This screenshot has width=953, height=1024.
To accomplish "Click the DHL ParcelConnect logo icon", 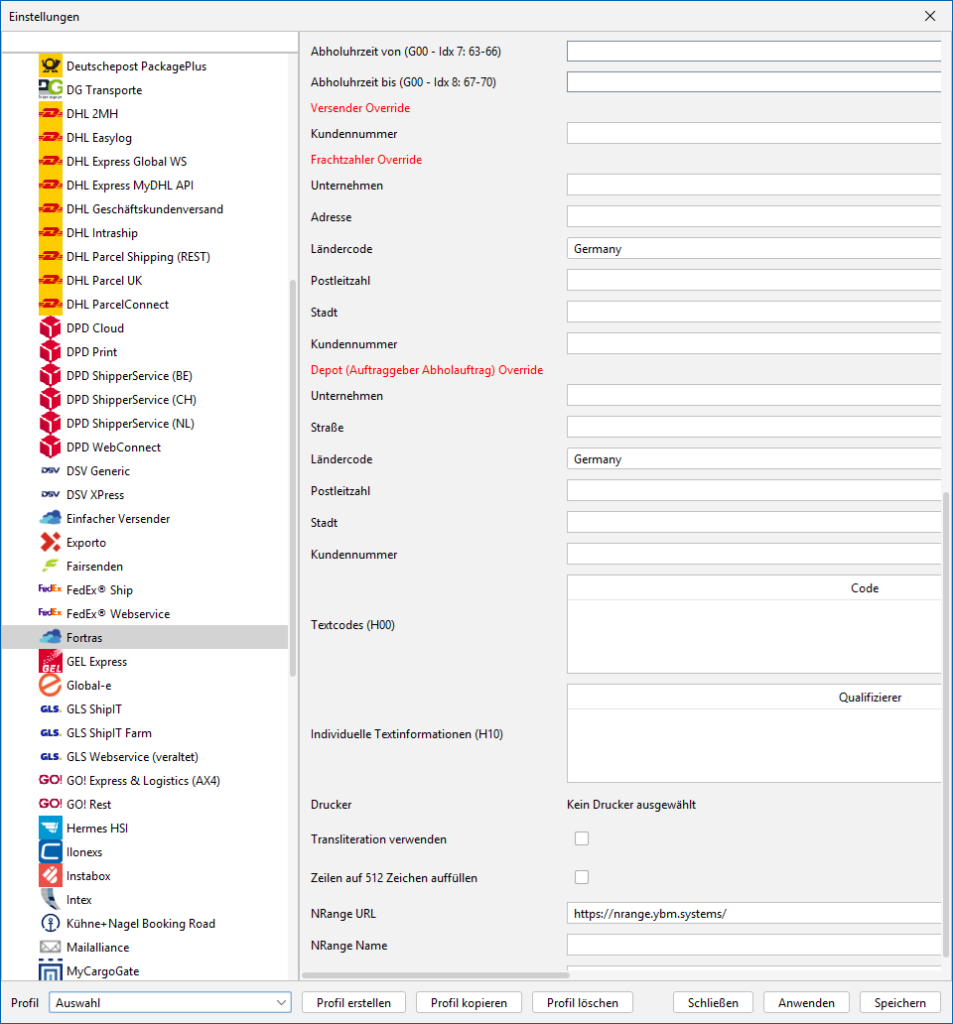I will pos(50,304).
